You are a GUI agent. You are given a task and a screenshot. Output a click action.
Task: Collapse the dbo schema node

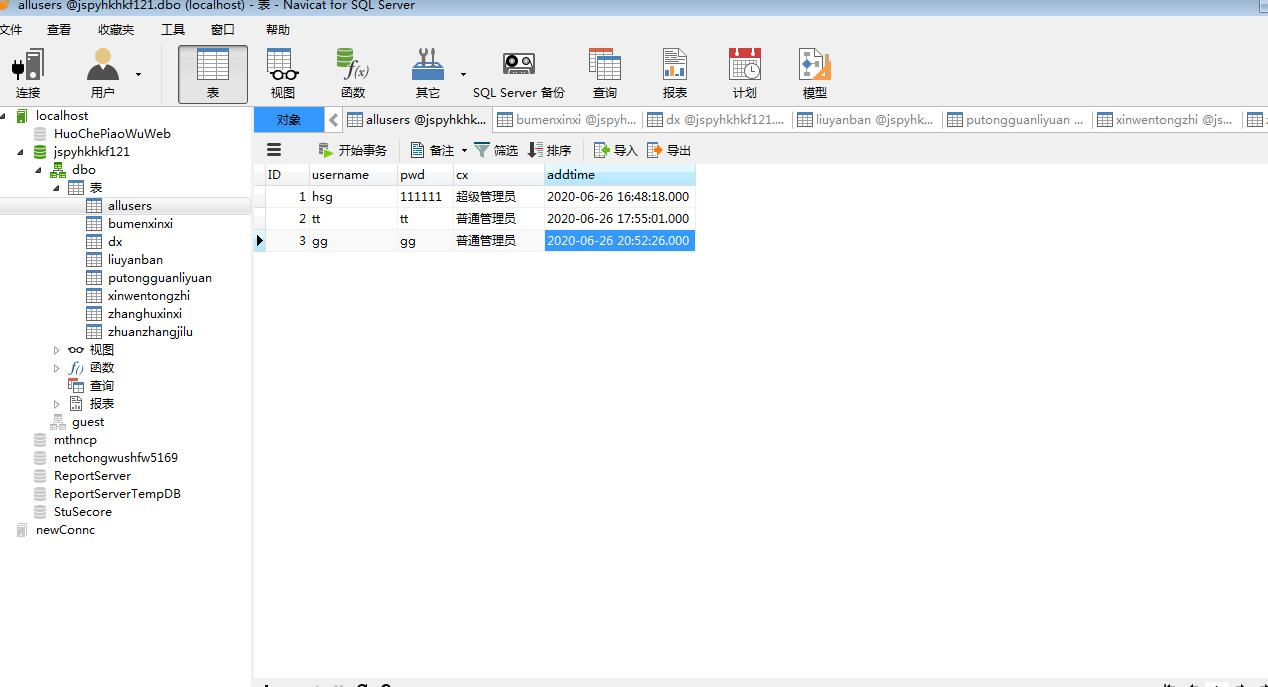[39, 170]
